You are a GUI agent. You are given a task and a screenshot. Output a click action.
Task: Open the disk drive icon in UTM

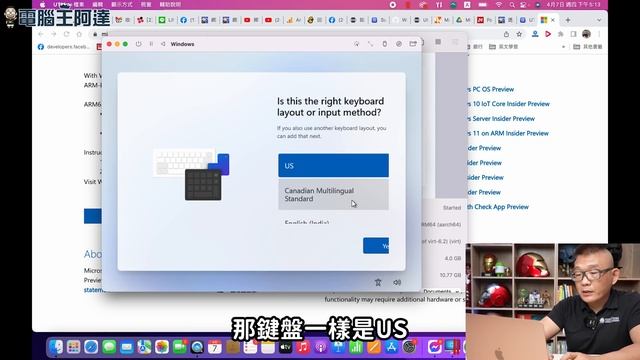tap(399, 44)
